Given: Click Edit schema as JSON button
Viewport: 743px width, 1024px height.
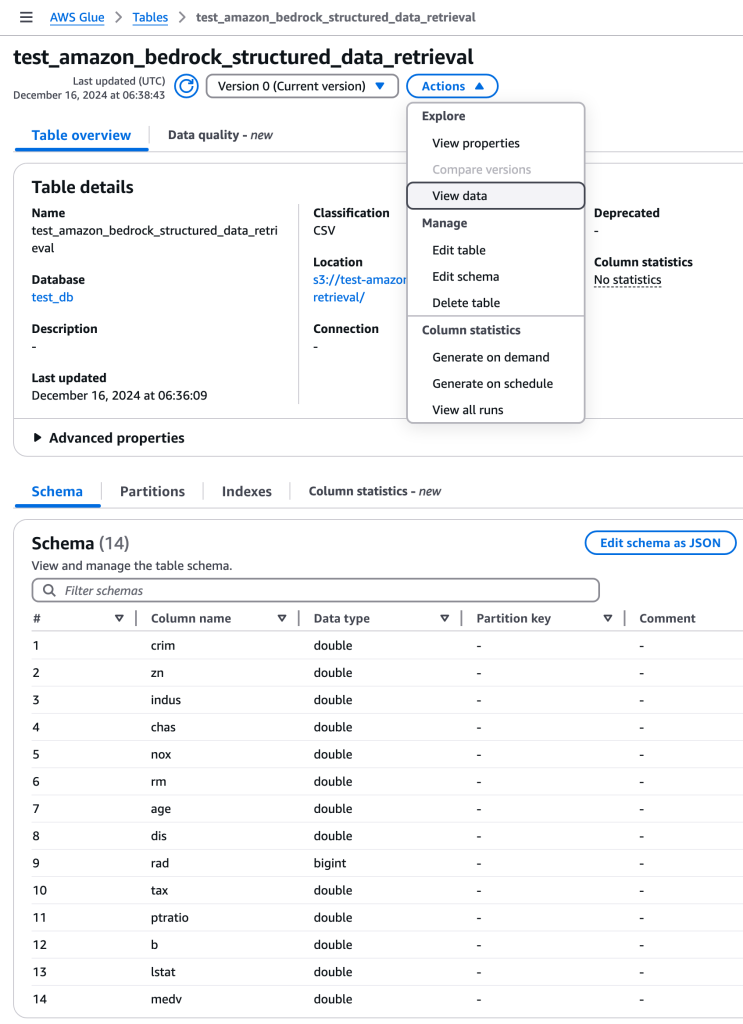Looking at the screenshot, I should coord(660,543).
